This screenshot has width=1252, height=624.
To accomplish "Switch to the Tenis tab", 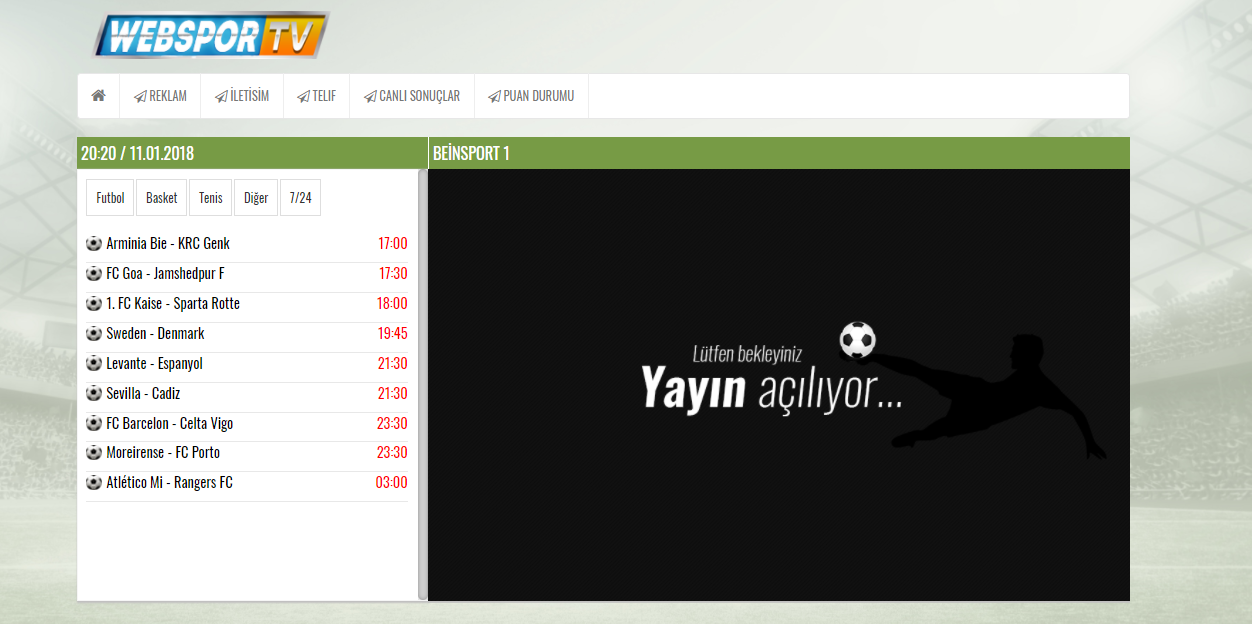I will point(210,198).
